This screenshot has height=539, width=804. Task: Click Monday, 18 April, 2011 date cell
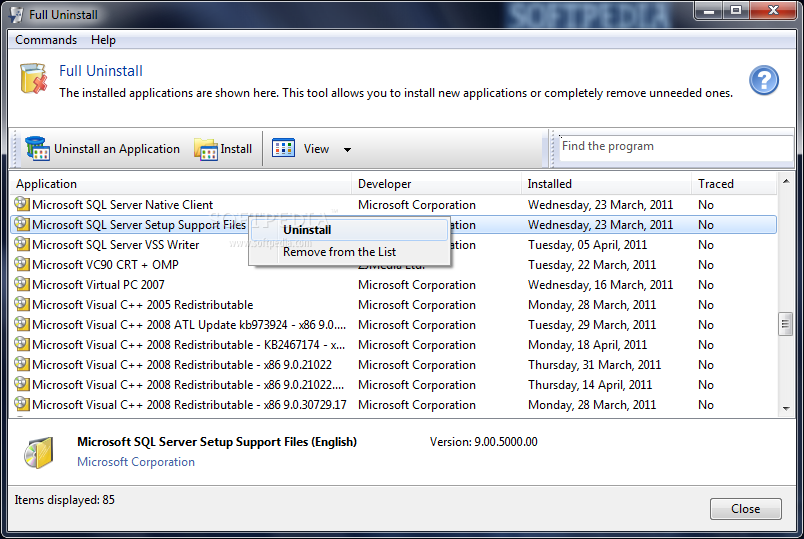tap(588, 345)
